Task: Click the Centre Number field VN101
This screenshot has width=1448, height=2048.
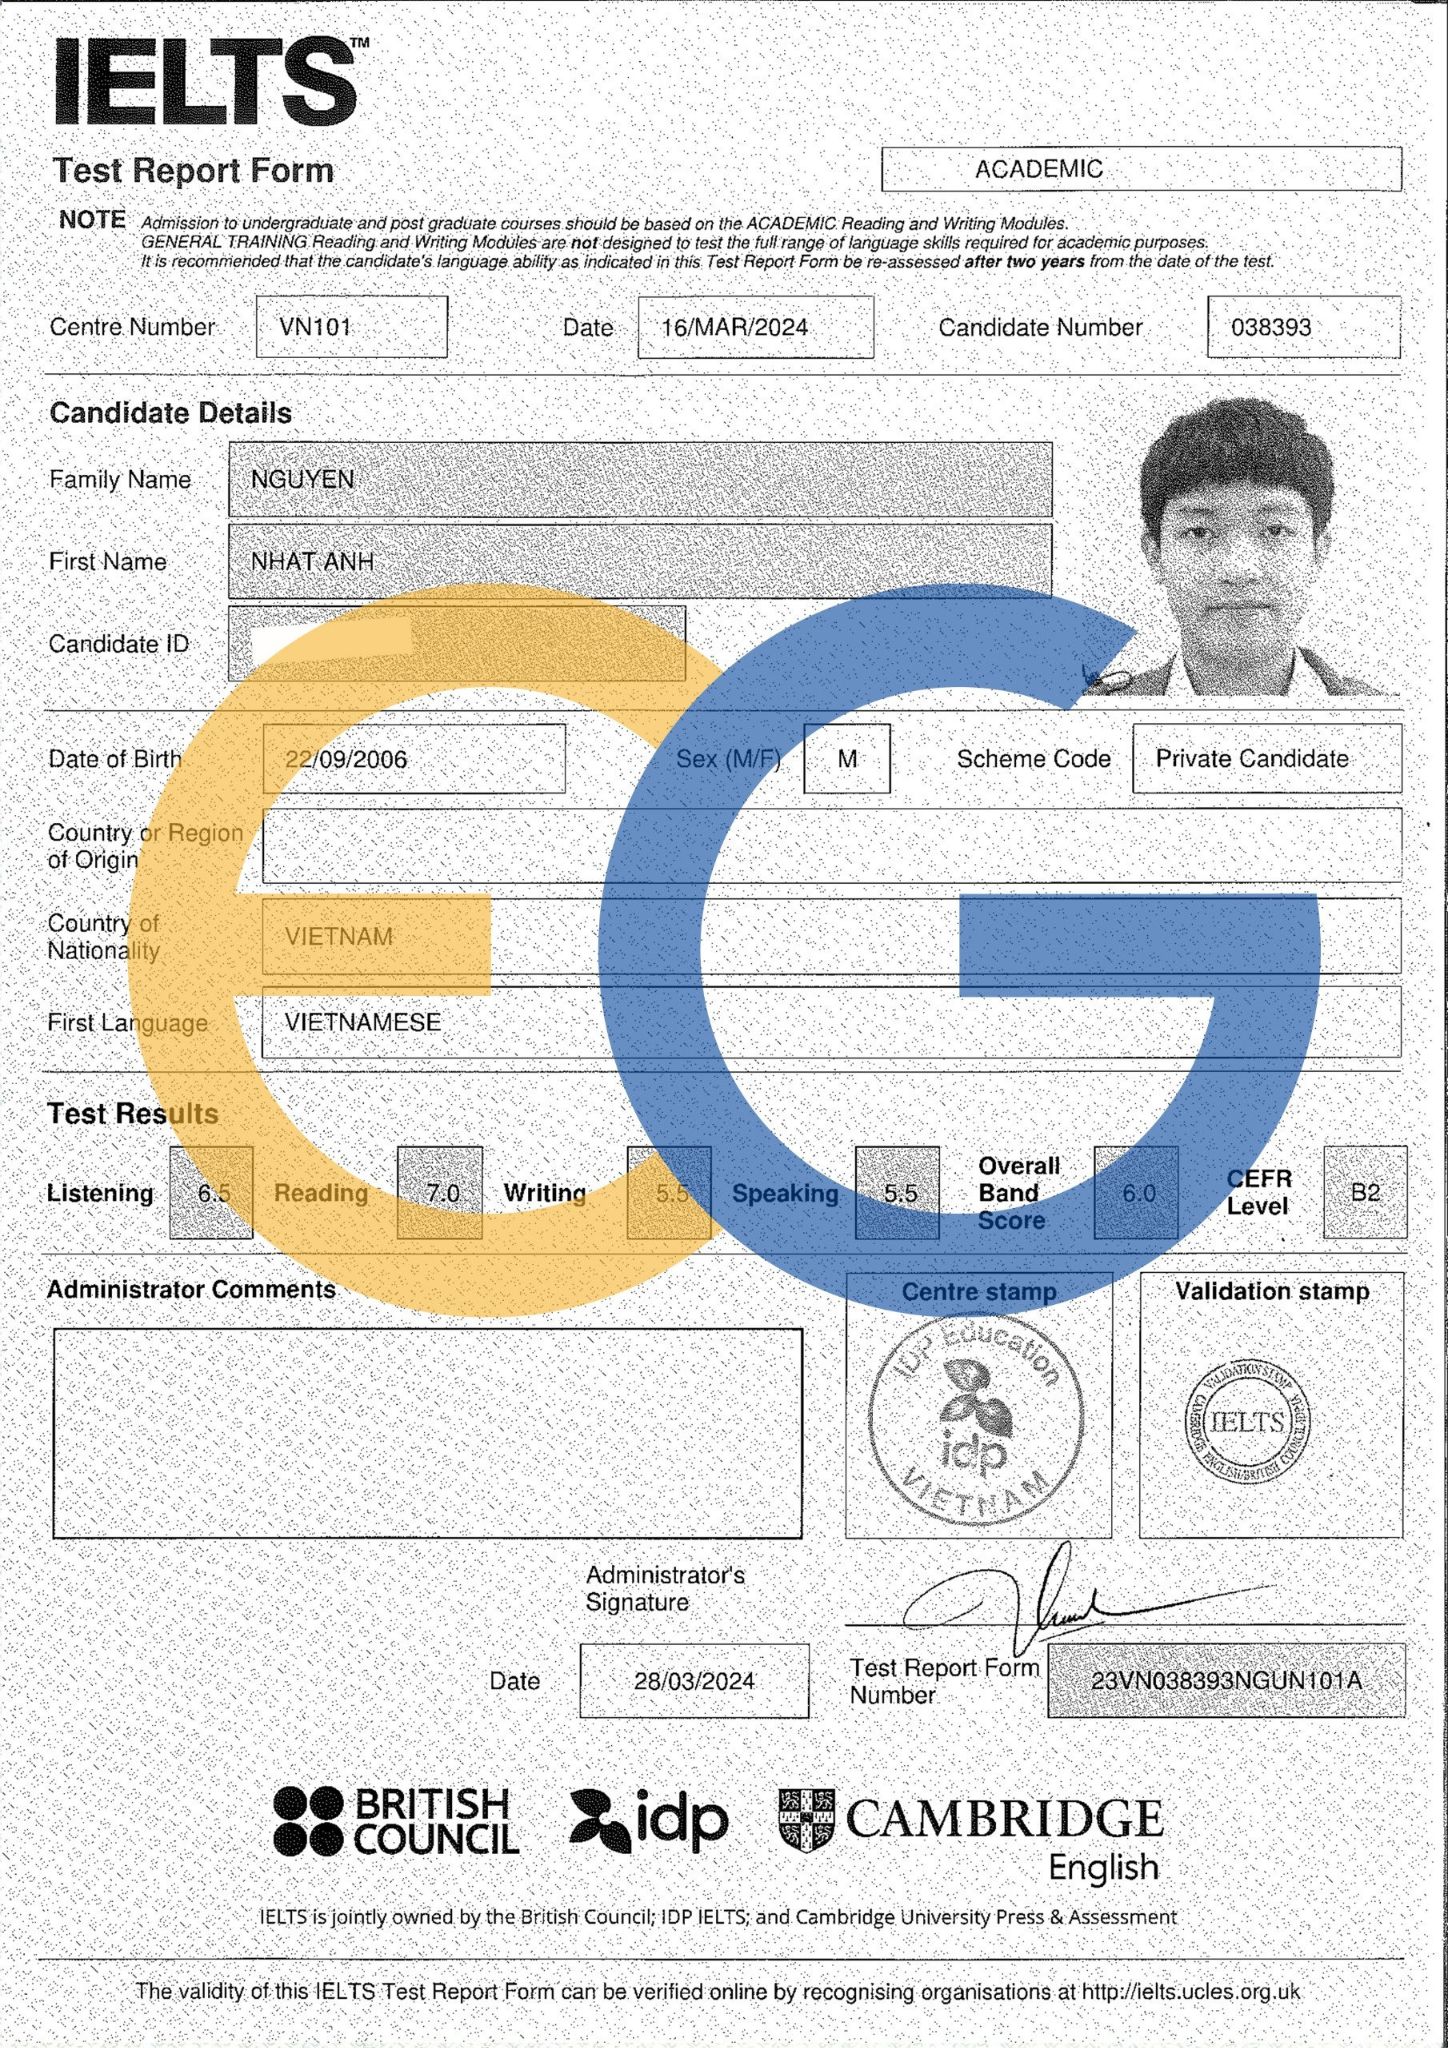Action: pyautogui.click(x=351, y=327)
